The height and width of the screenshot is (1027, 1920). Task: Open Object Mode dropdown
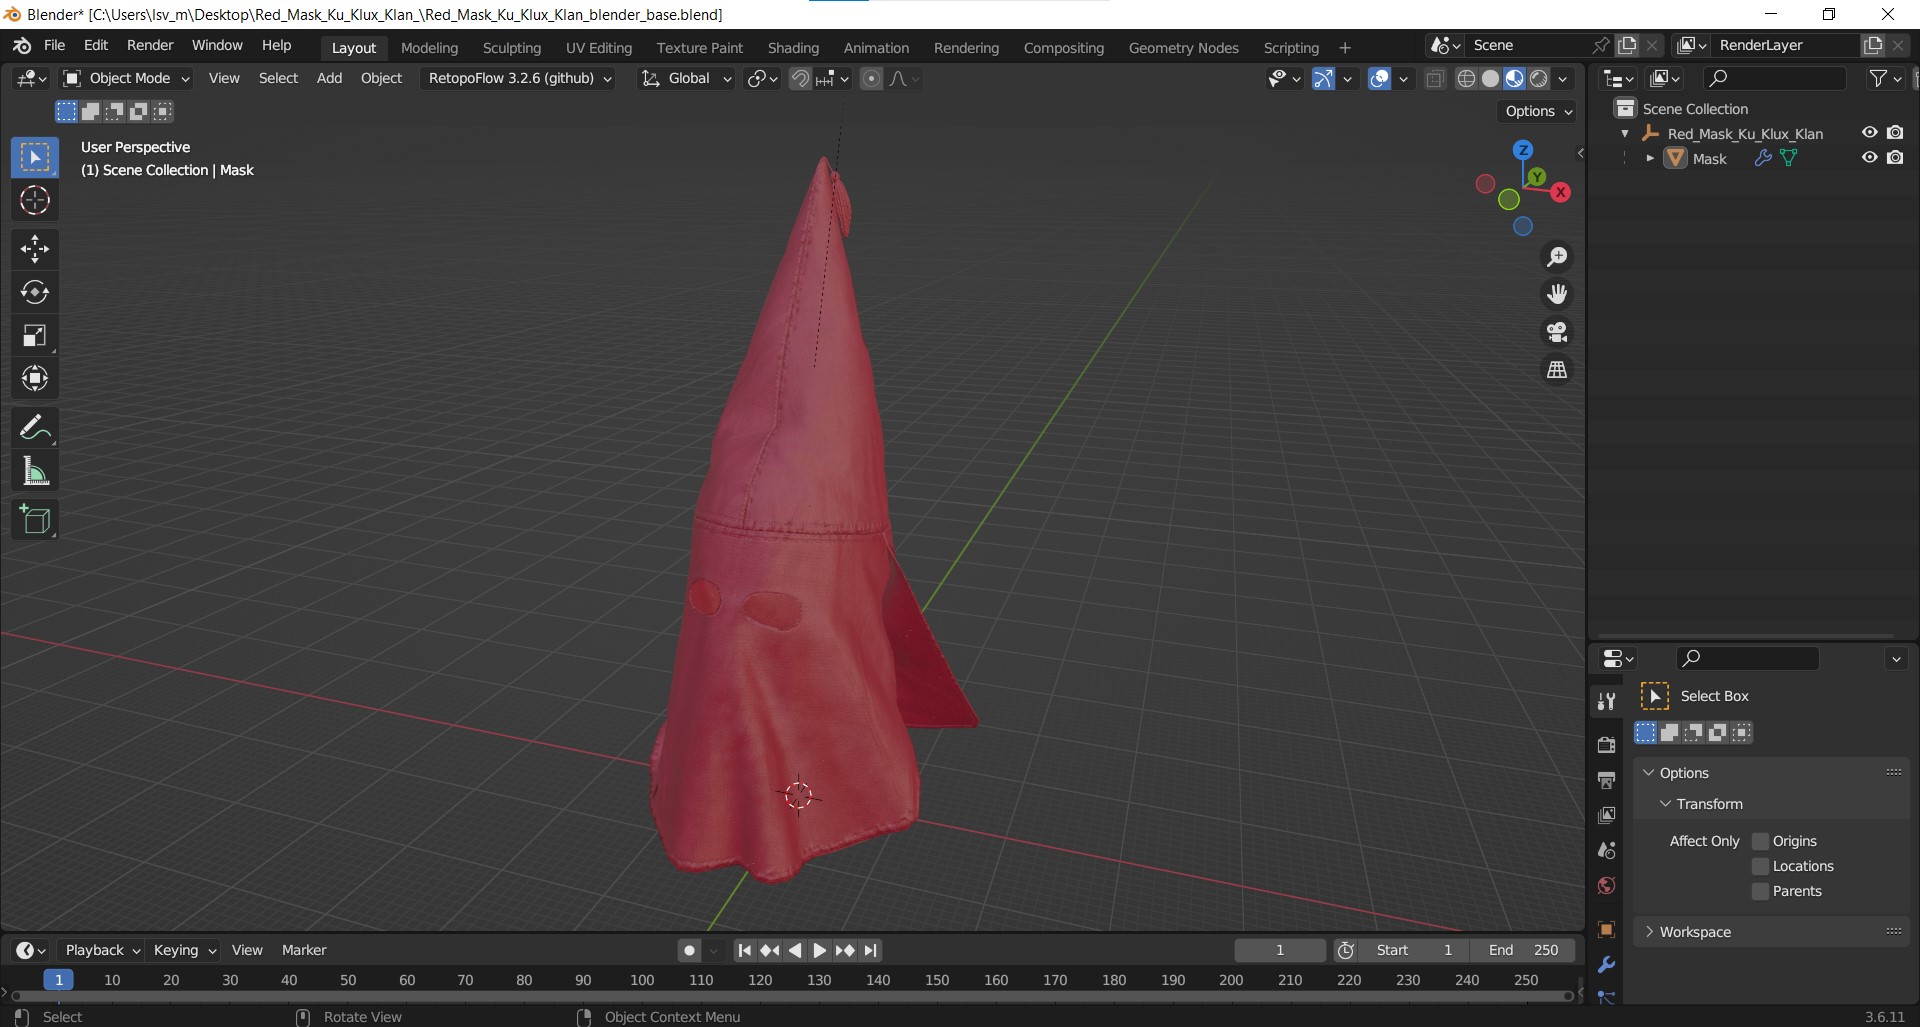pos(126,79)
